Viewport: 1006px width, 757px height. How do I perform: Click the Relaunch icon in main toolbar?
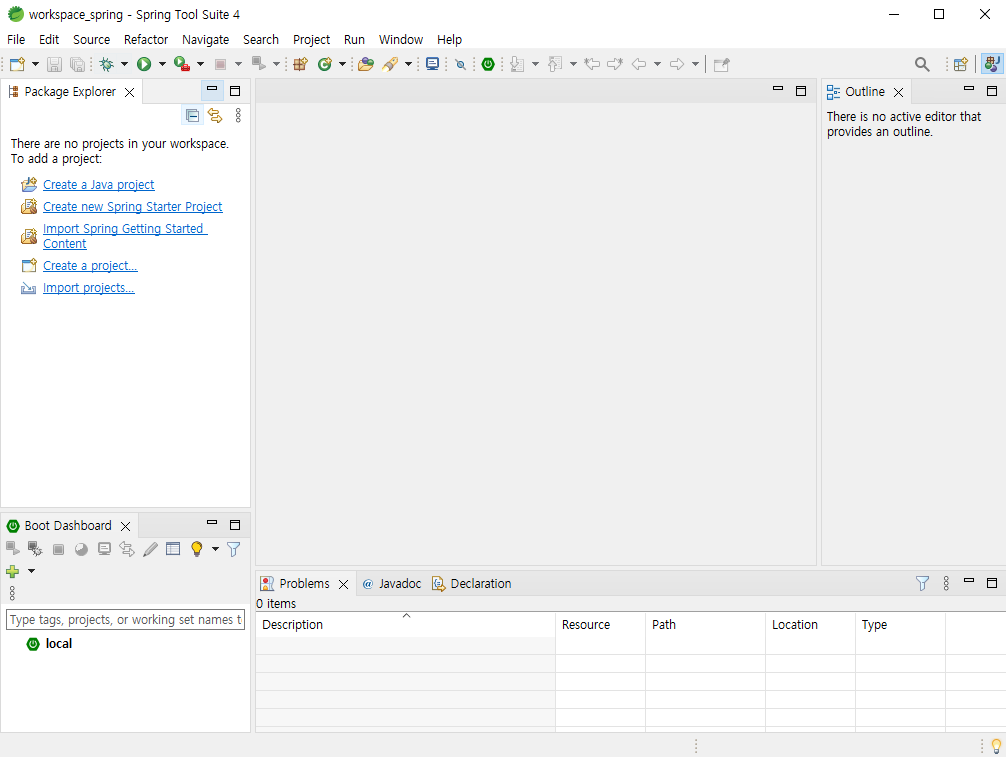pos(259,63)
